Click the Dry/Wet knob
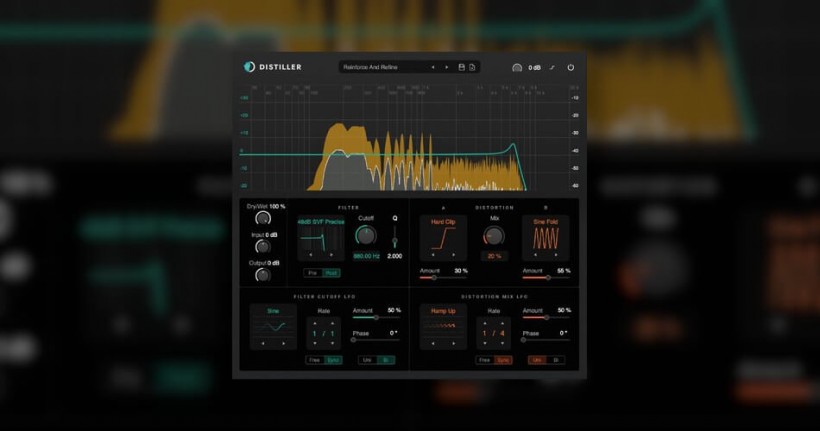This screenshot has width=820, height=431. click(262, 217)
